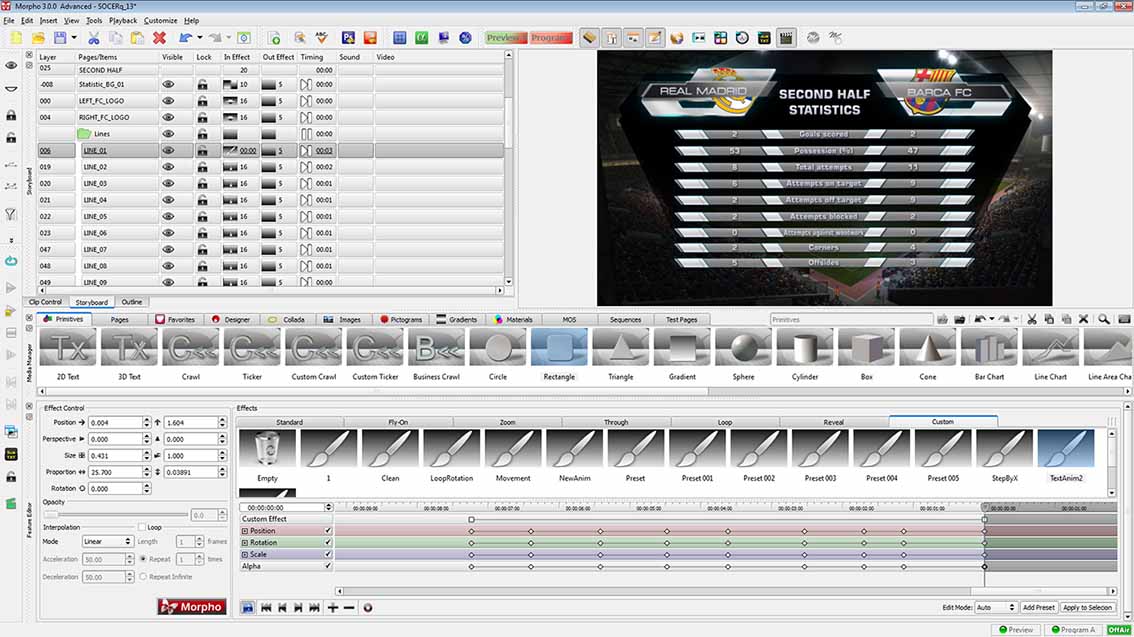
Task: Uncheck the Alpha track checkbox
Action: [x=328, y=566]
